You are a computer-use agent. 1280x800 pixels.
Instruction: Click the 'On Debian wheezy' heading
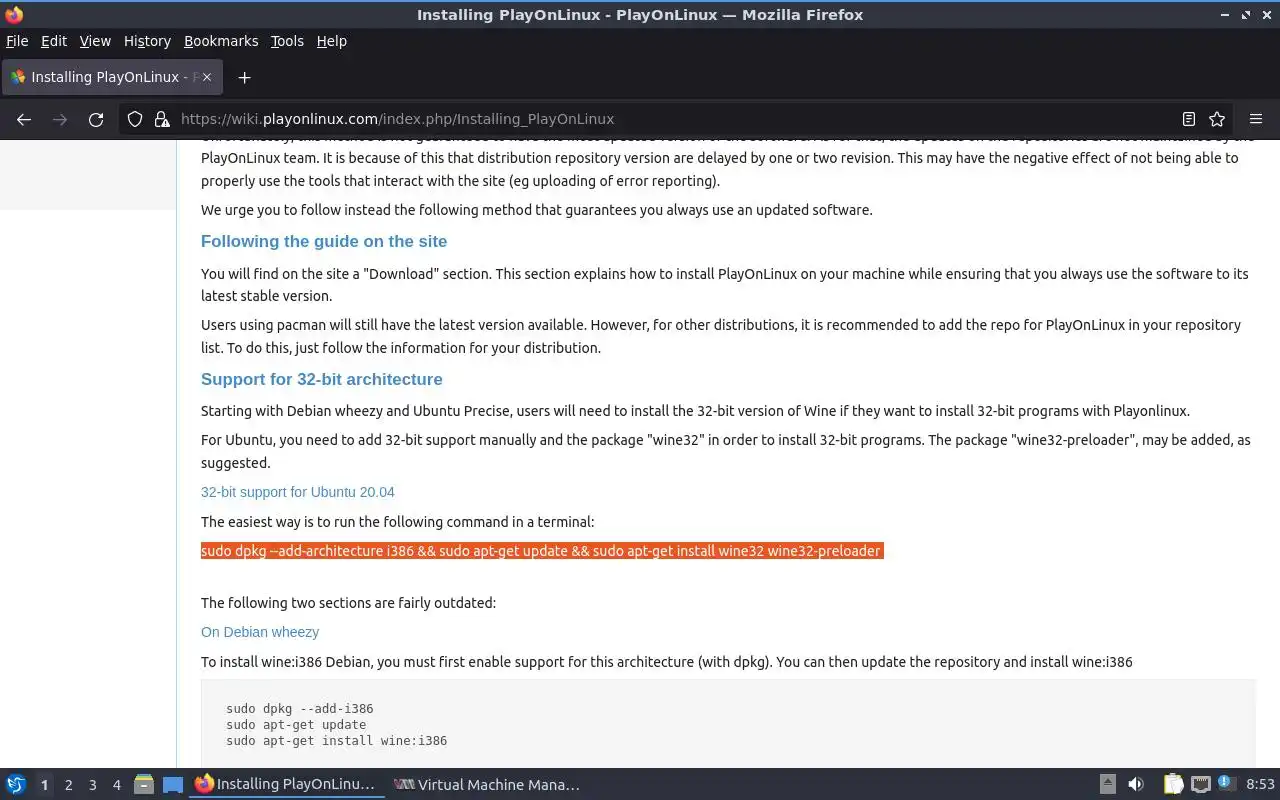pos(260,632)
